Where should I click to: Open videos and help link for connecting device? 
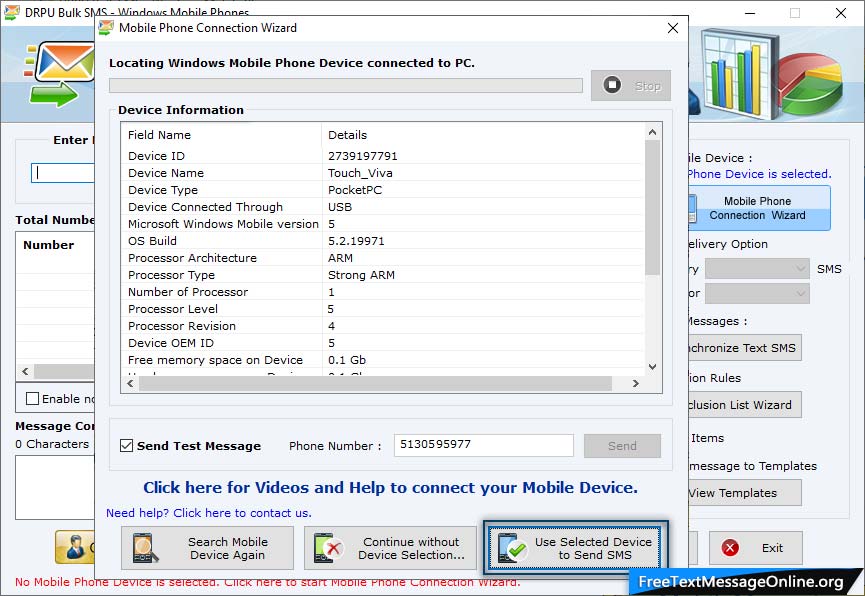pos(390,488)
